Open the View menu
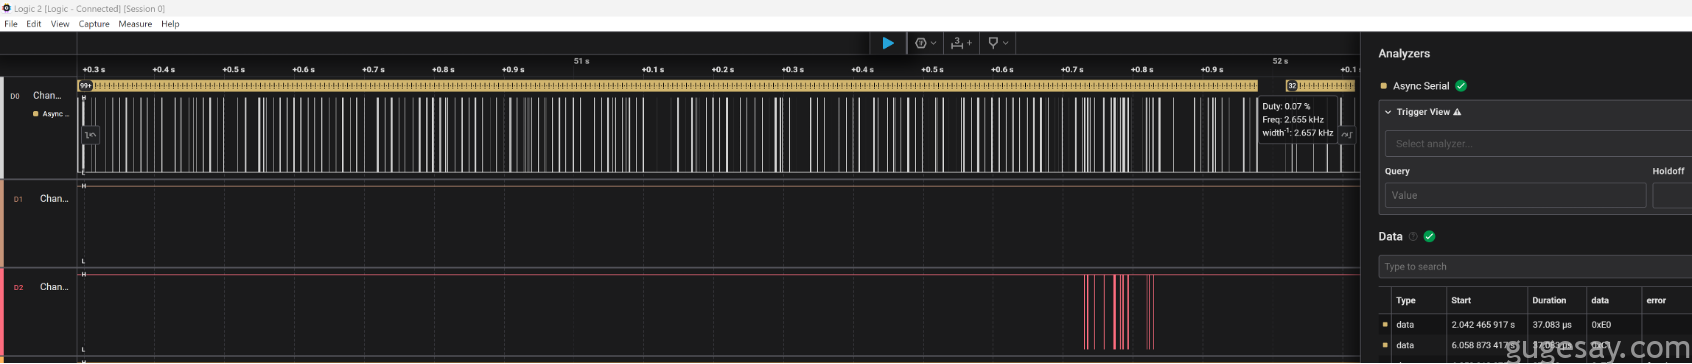Screen dimensions: 1692x364 [x=60, y=24]
